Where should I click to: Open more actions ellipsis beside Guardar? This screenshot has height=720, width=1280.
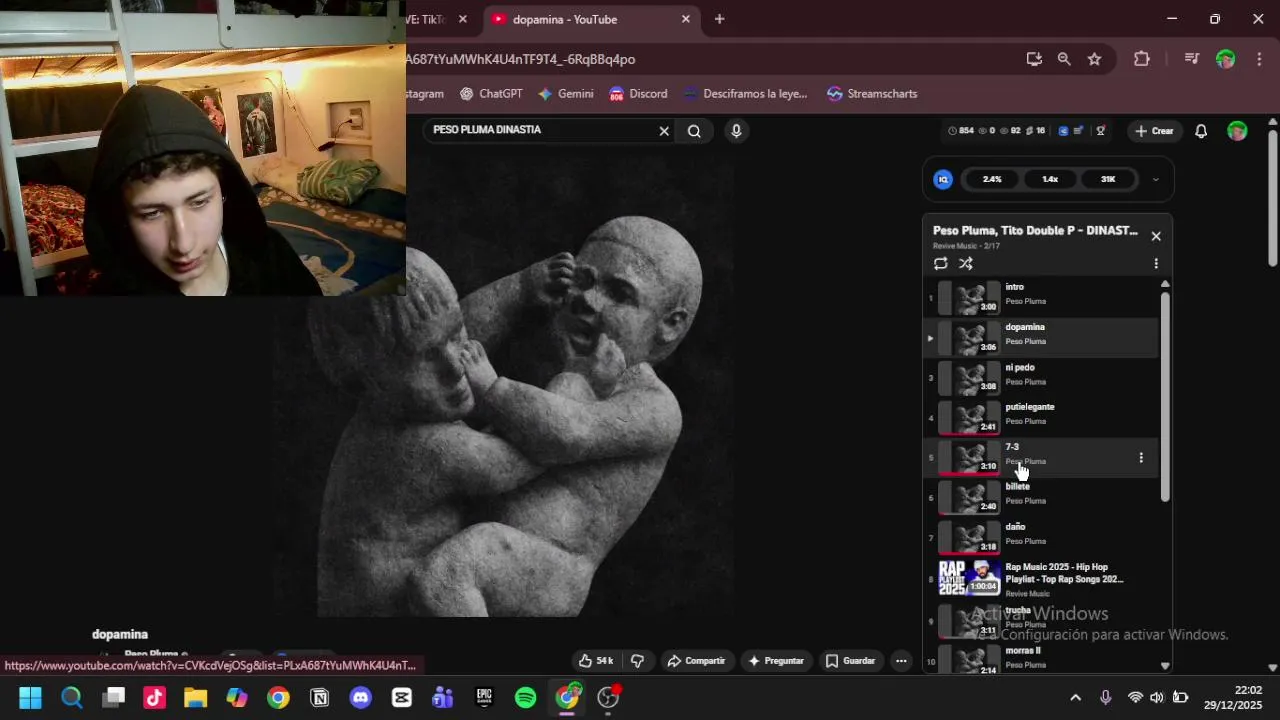pos(901,661)
